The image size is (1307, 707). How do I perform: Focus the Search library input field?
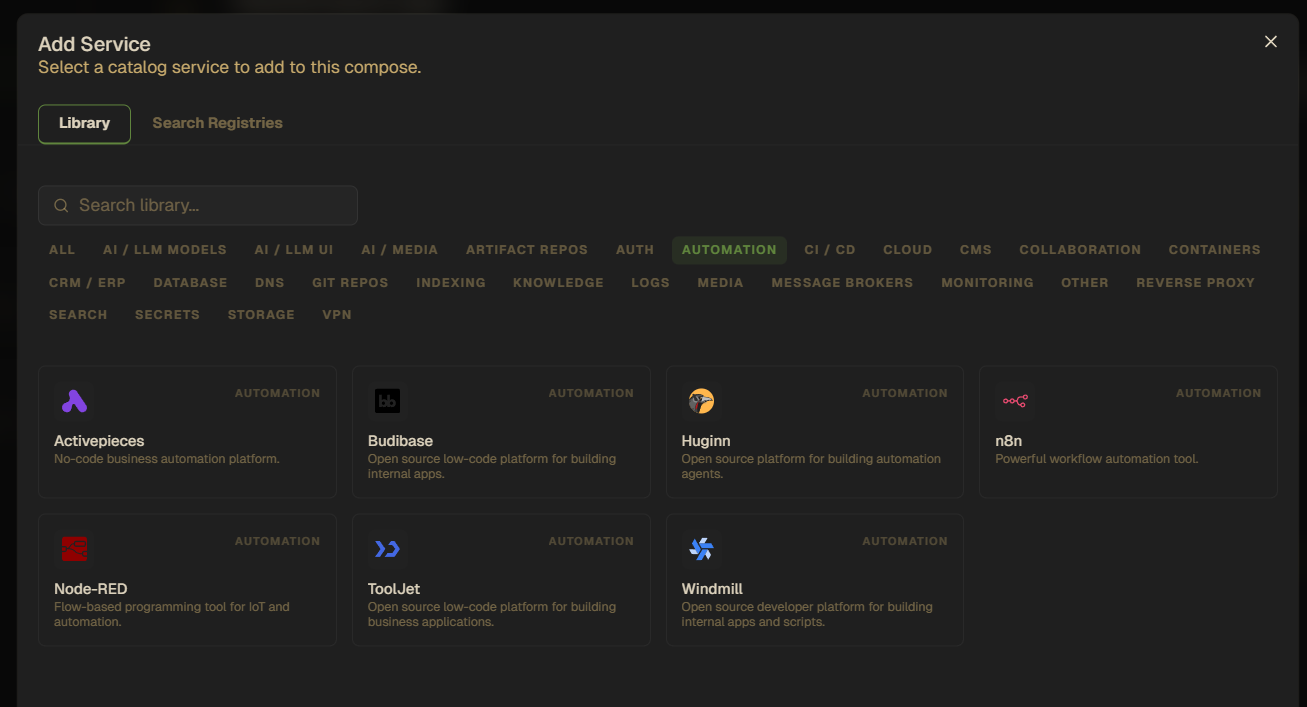(198, 205)
